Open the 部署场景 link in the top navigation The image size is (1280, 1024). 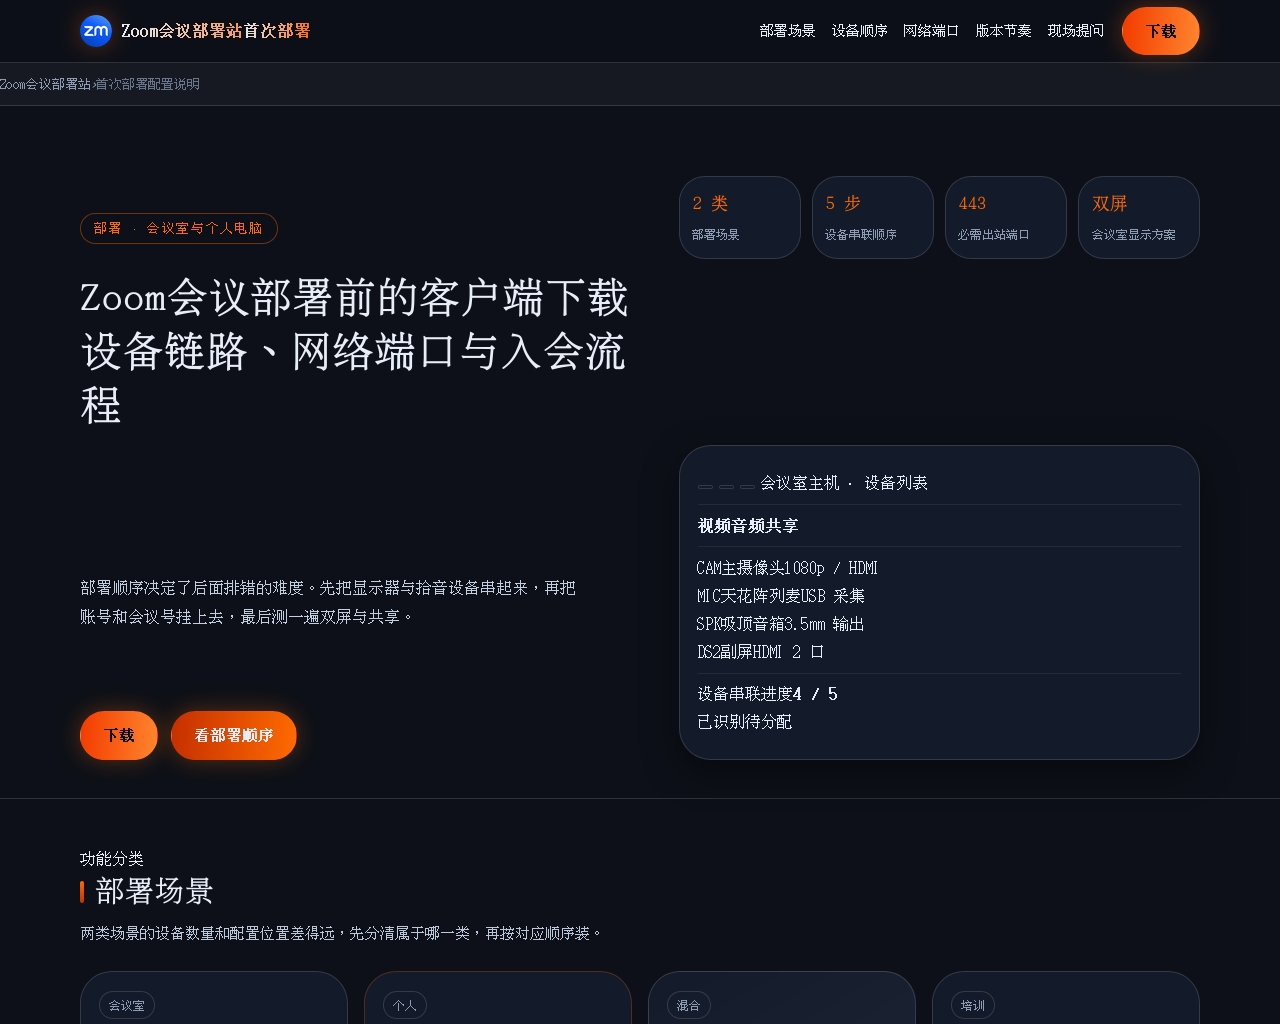coord(788,31)
